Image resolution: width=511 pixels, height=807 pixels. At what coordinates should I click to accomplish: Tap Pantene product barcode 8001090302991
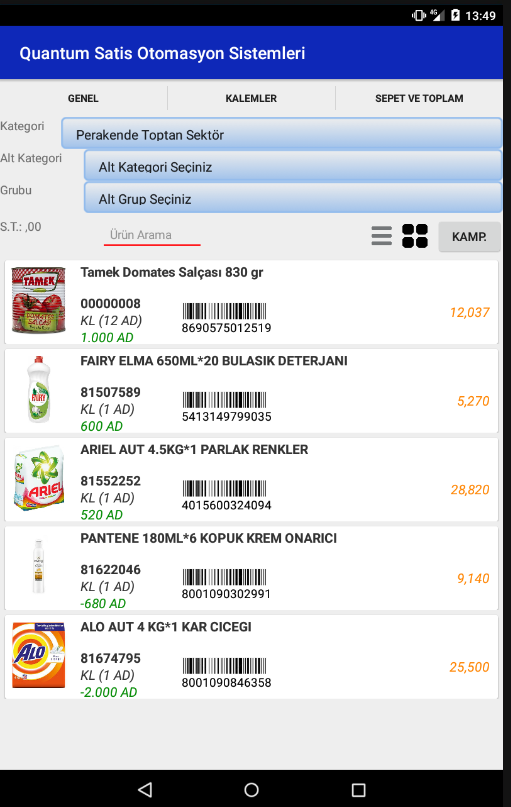[x=226, y=584]
